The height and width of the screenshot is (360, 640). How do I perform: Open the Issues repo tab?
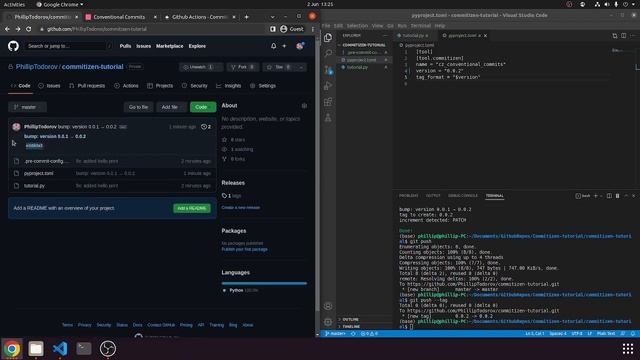click(49, 86)
